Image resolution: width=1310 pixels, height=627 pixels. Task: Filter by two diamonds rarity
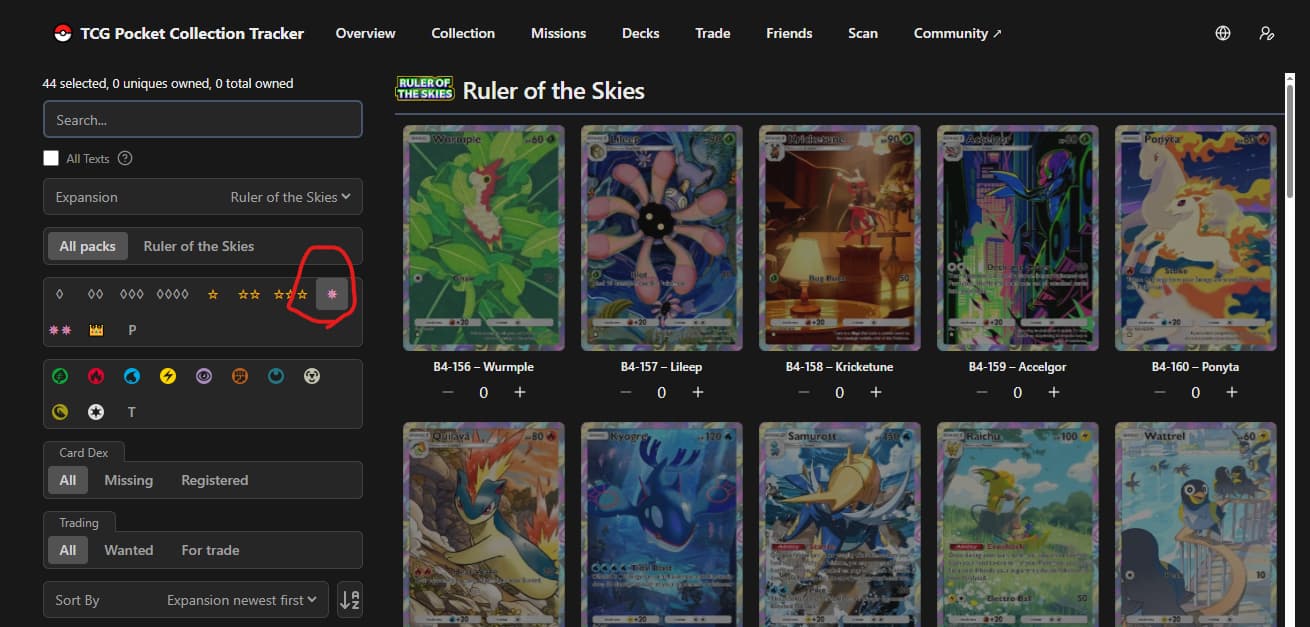pos(95,294)
